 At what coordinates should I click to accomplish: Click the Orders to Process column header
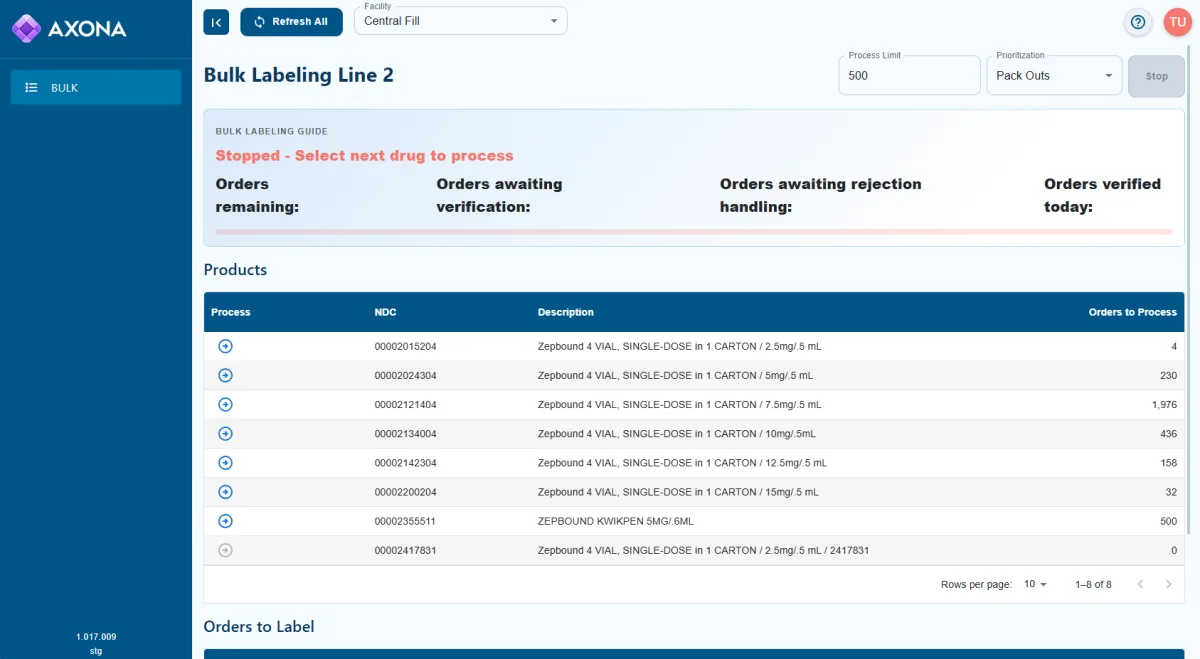pyautogui.click(x=1133, y=312)
